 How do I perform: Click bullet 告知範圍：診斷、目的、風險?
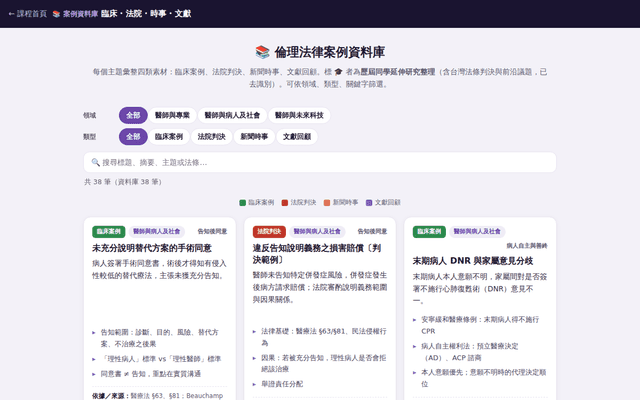tap(159, 338)
